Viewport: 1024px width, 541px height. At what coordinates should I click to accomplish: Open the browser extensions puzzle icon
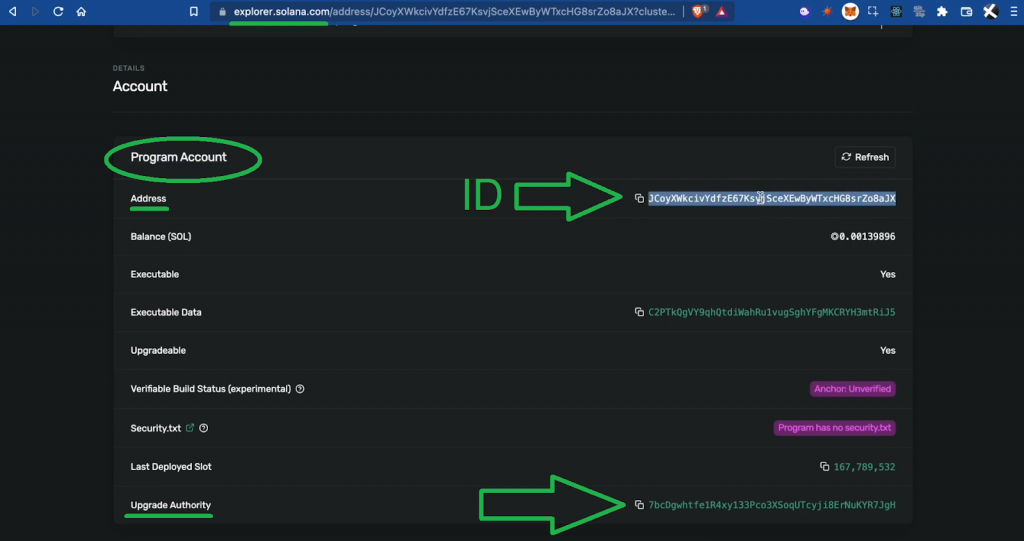point(942,11)
